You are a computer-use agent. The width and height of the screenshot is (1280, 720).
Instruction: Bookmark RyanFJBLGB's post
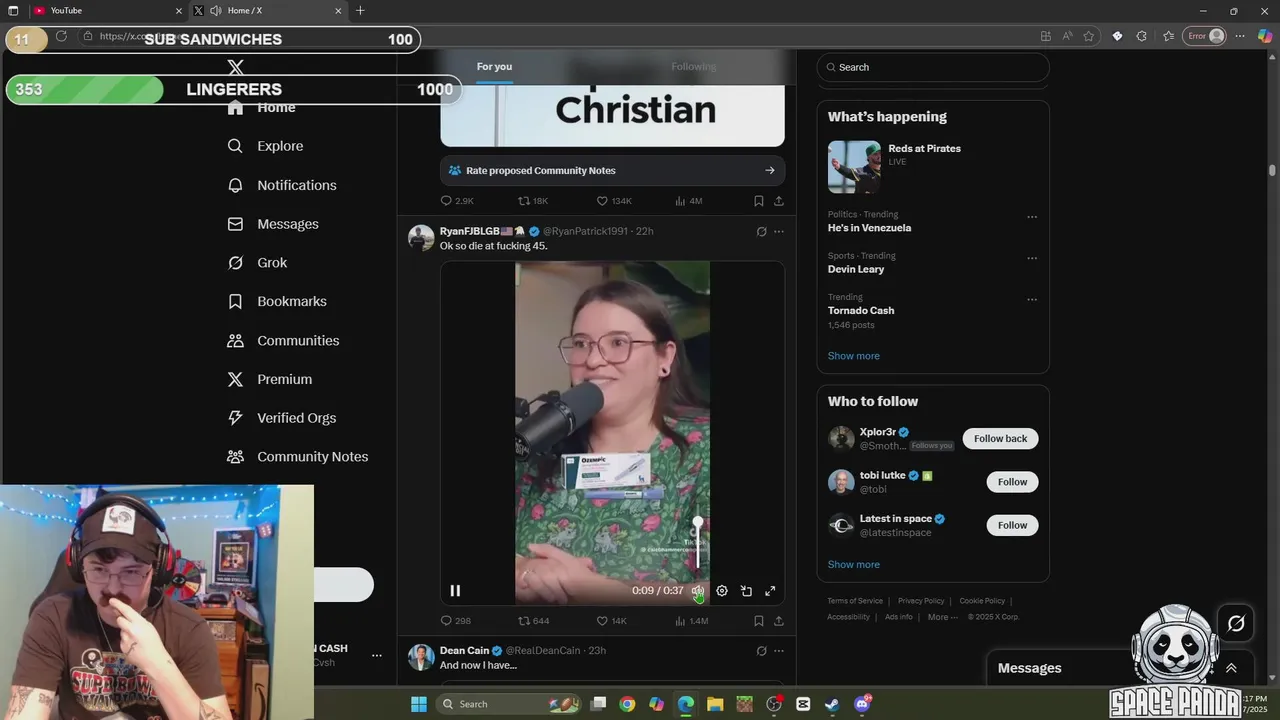tap(758, 621)
